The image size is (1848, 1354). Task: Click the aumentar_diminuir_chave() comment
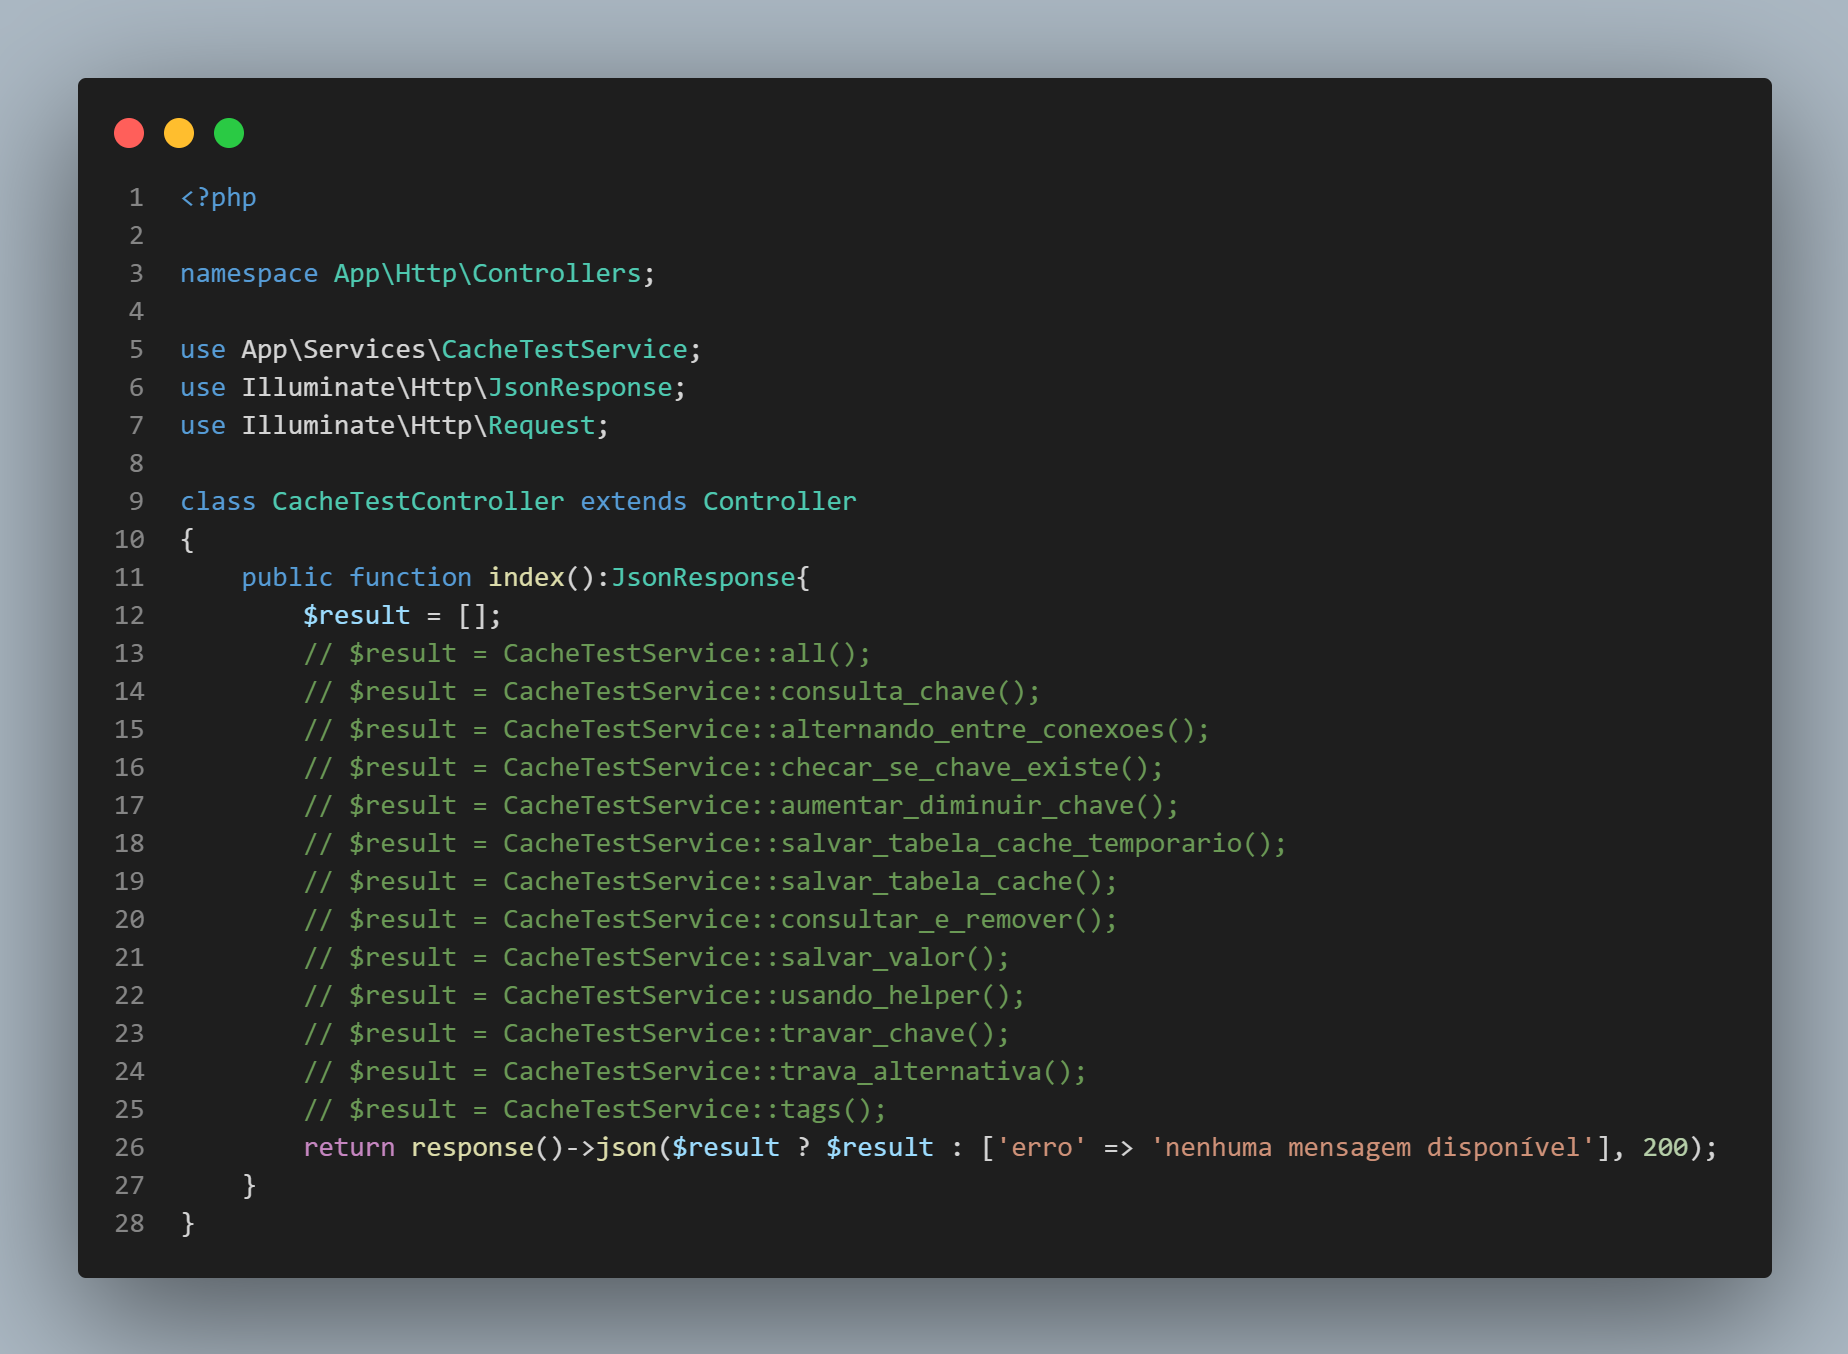click(741, 806)
